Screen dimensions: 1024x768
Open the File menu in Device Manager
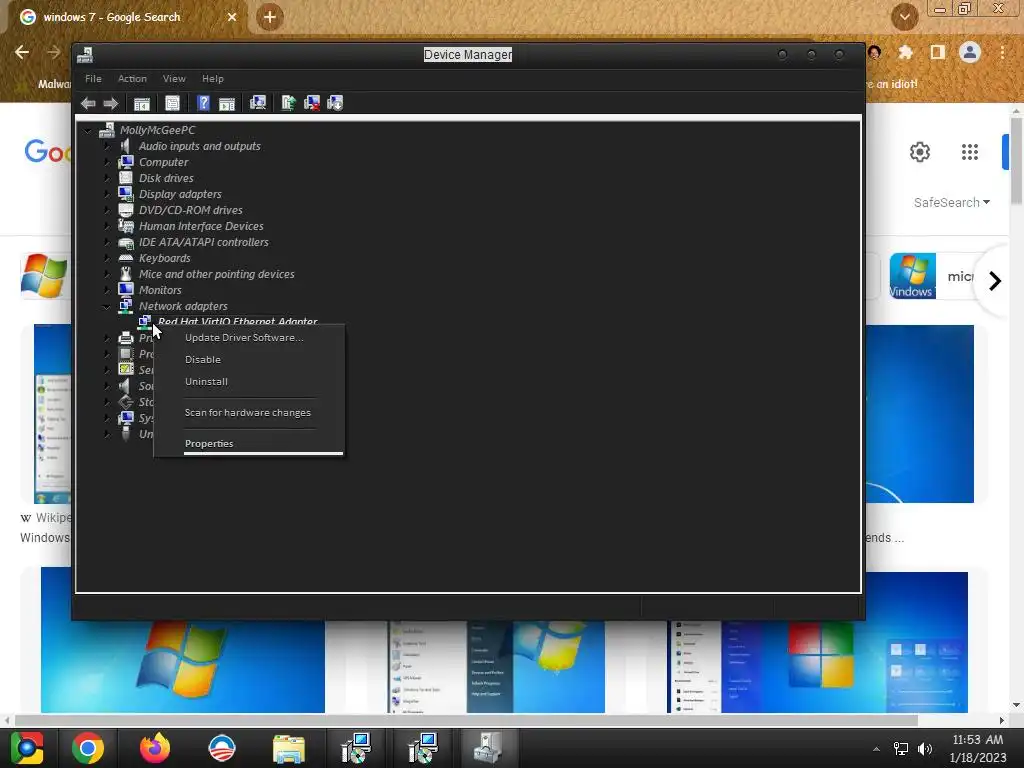pos(93,78)
